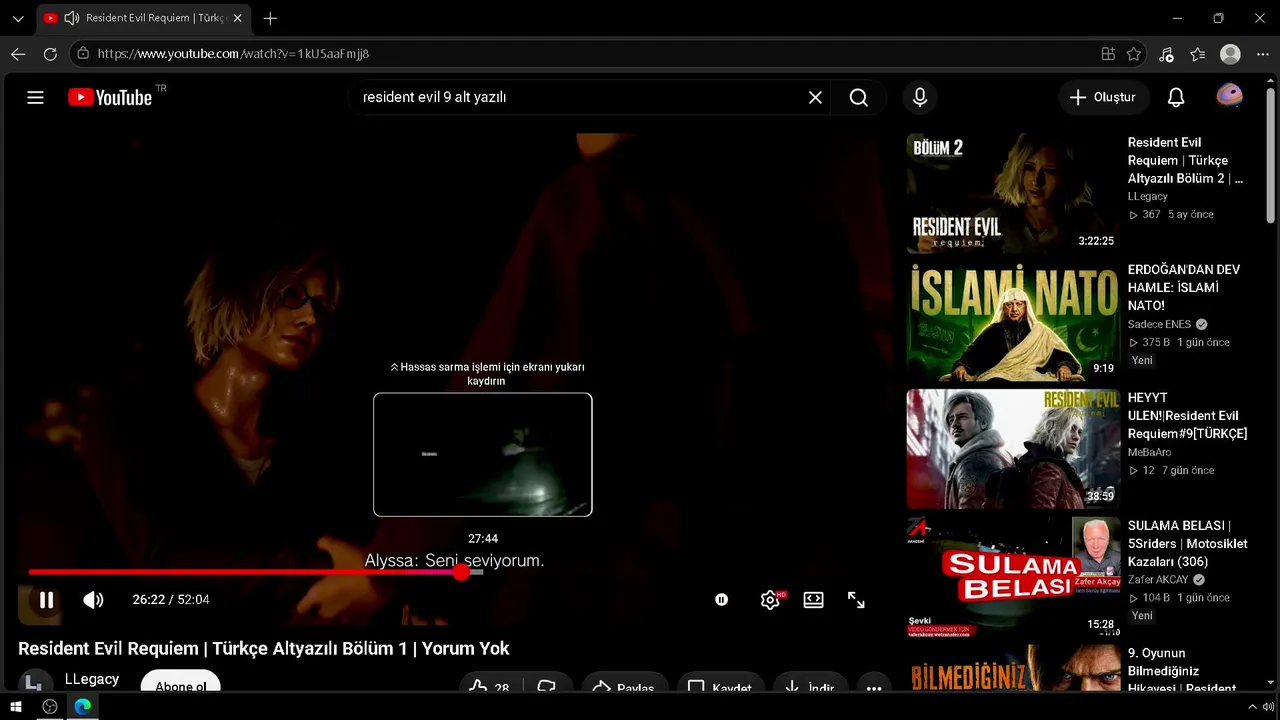The height and width of the screenshot is (720, 1280).
Task: Go back in the browser
Action: [x=18, y=54]
